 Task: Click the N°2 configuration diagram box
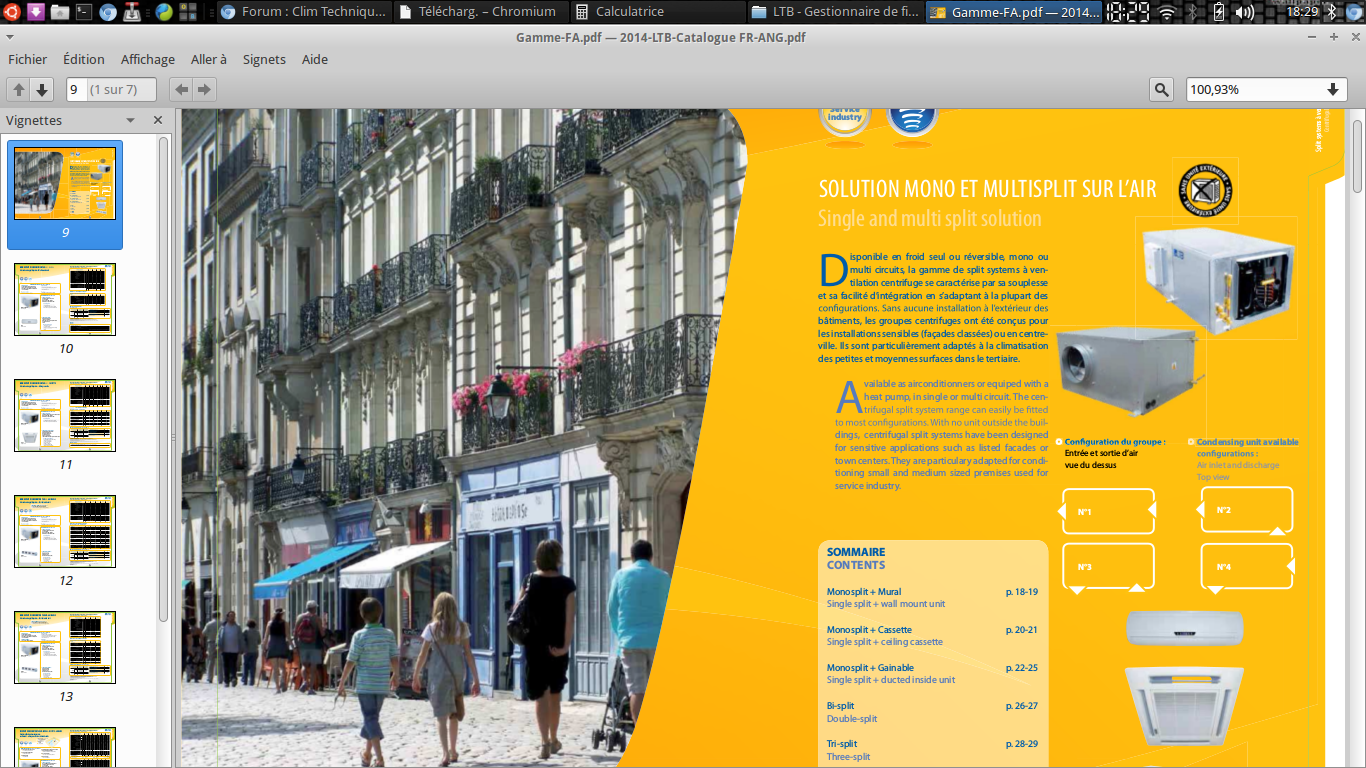(1247, 510)
